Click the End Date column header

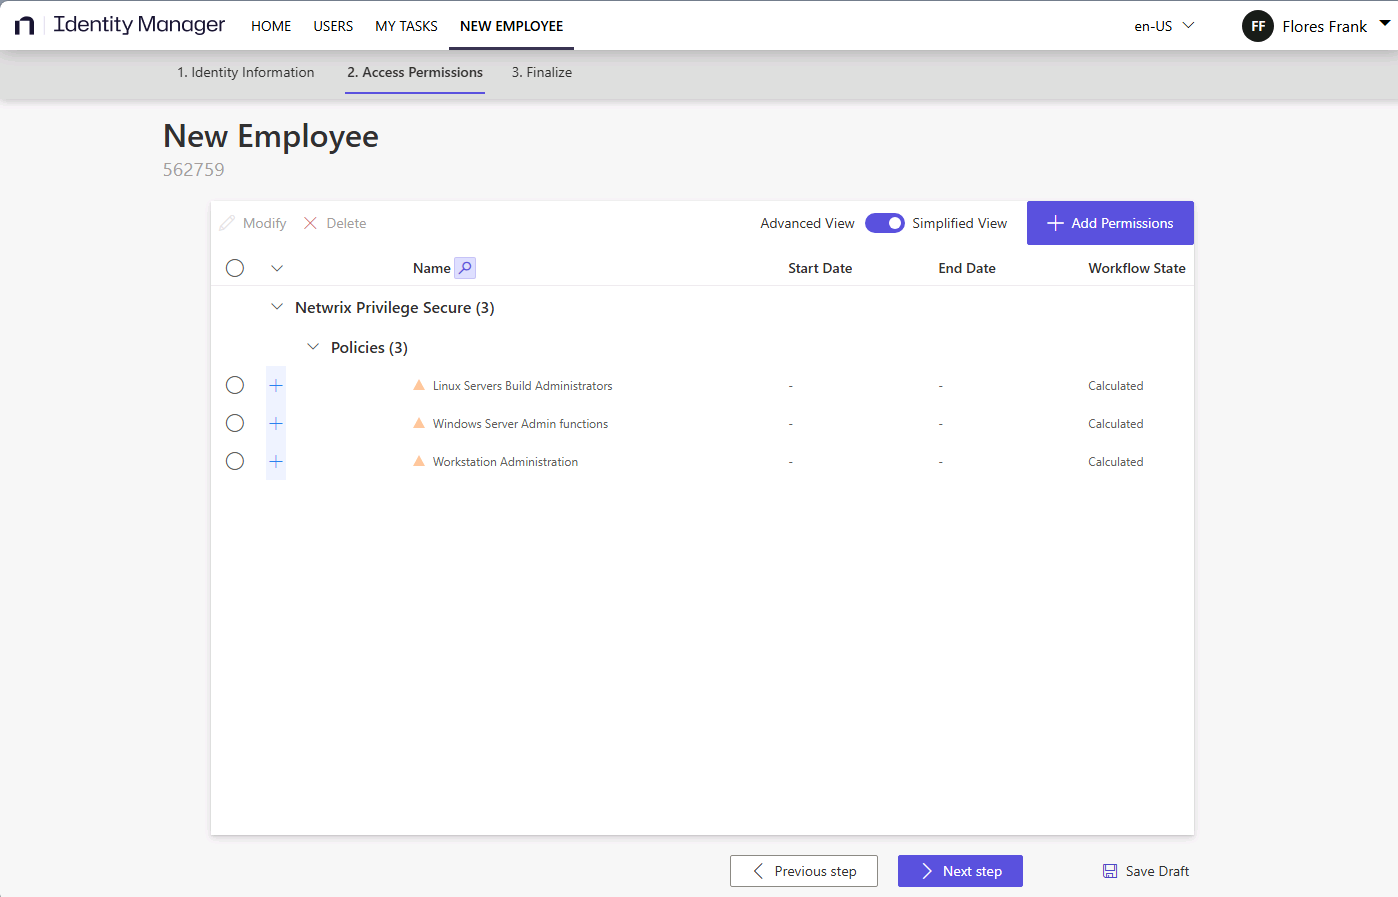coord(967,268)
